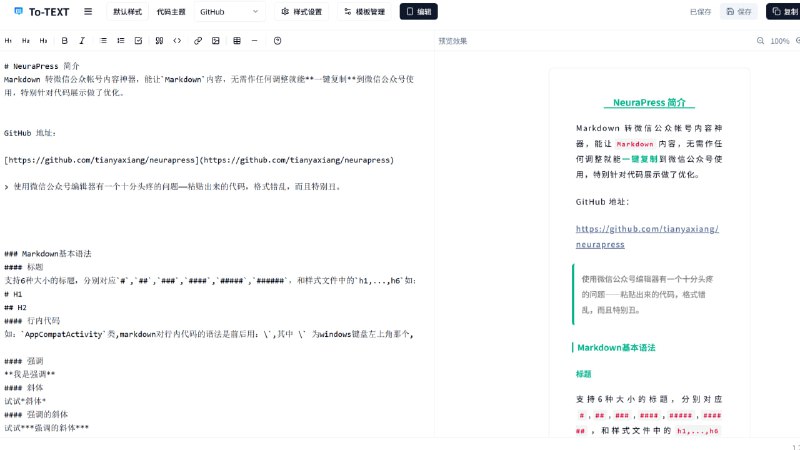Insert a task checklist item
The height and width of the screenshot is (450, 800).
(x=138, y=41)
